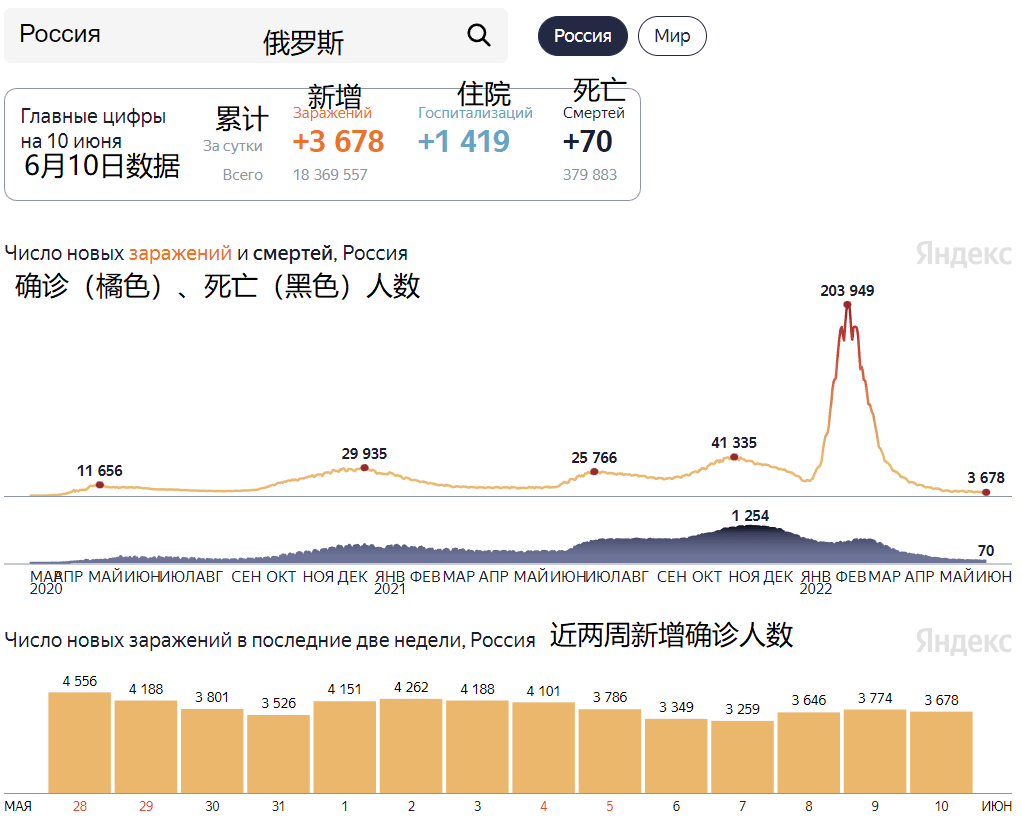Select the Россия tab

583,35
